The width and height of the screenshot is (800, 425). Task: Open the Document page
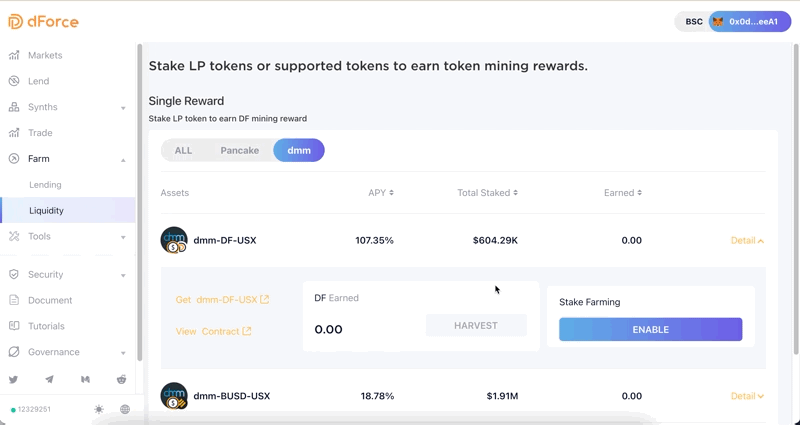[50, 300]
